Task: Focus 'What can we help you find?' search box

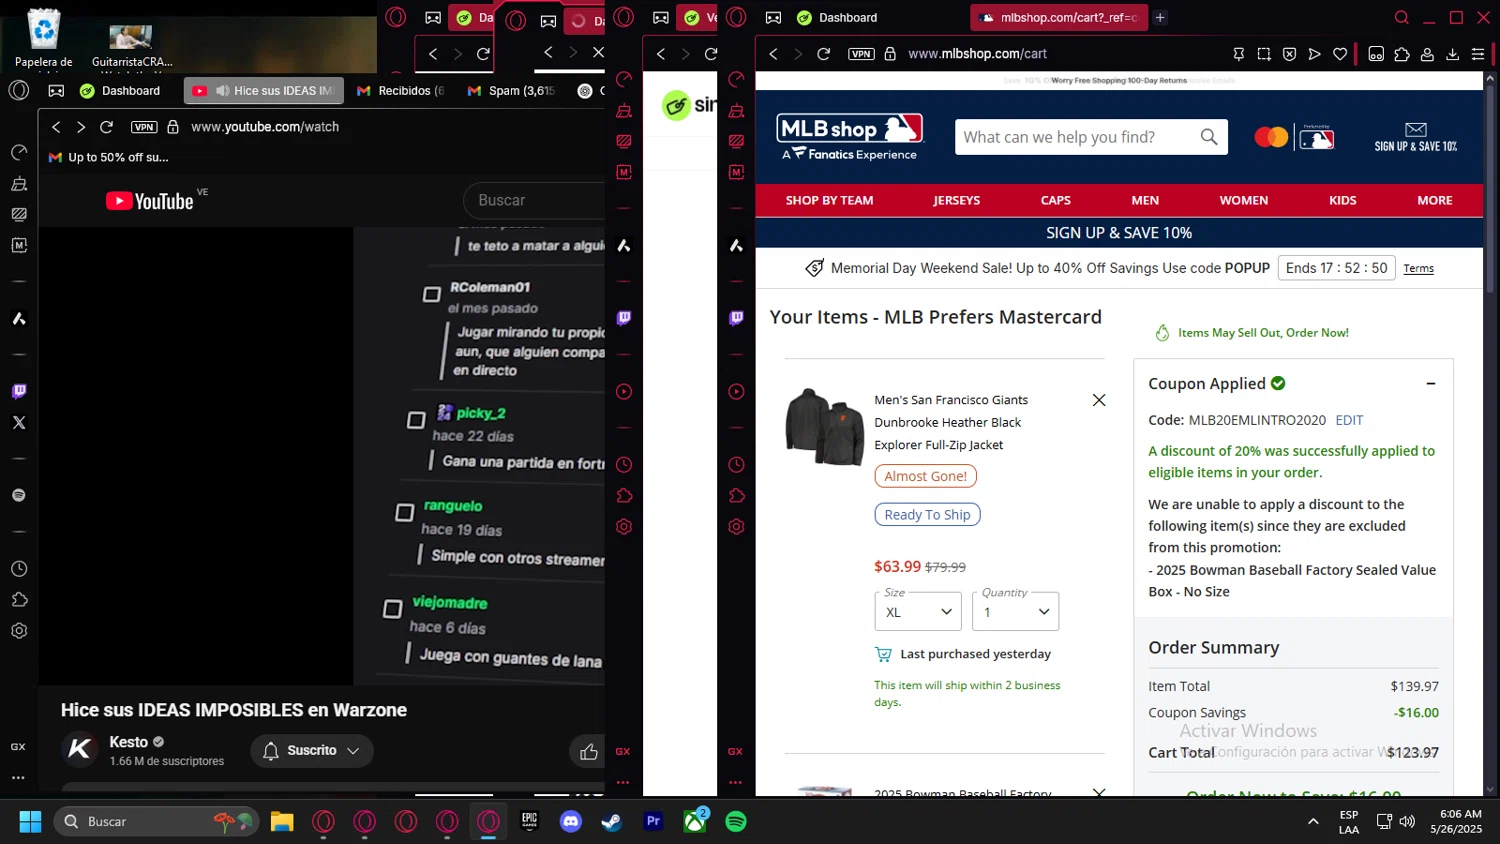Action: 1077,137
